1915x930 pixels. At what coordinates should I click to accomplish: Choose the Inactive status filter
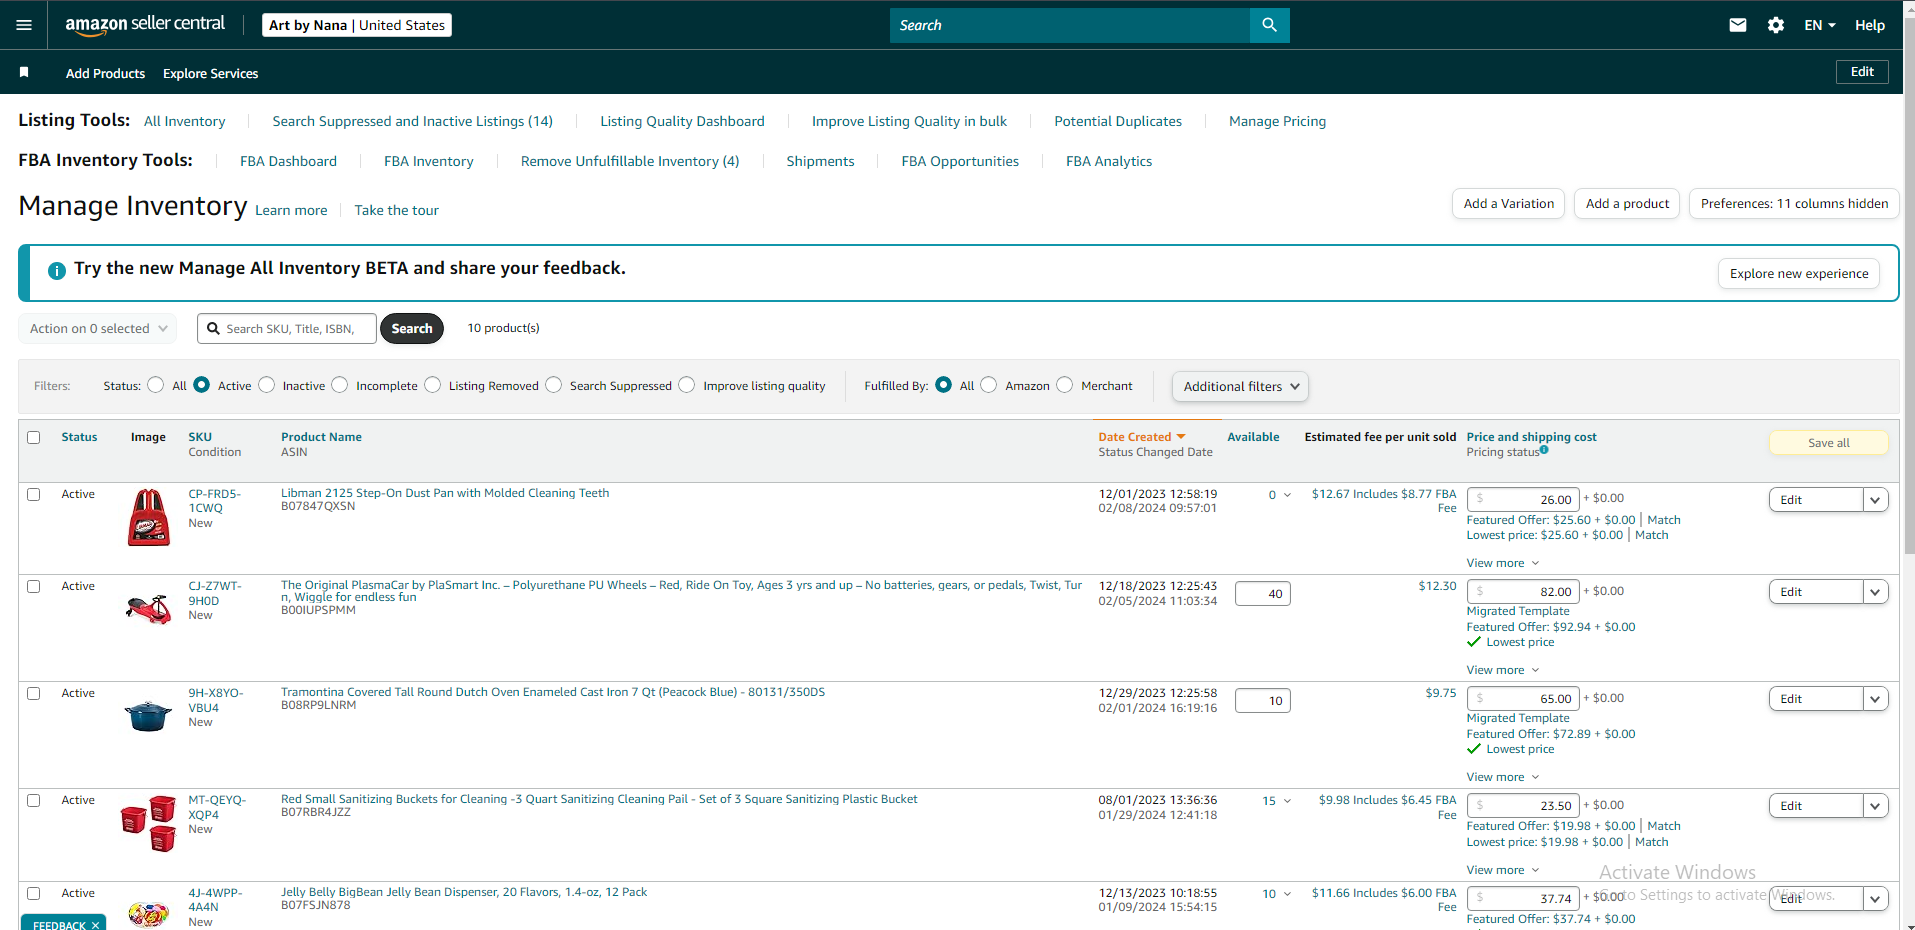267,385
